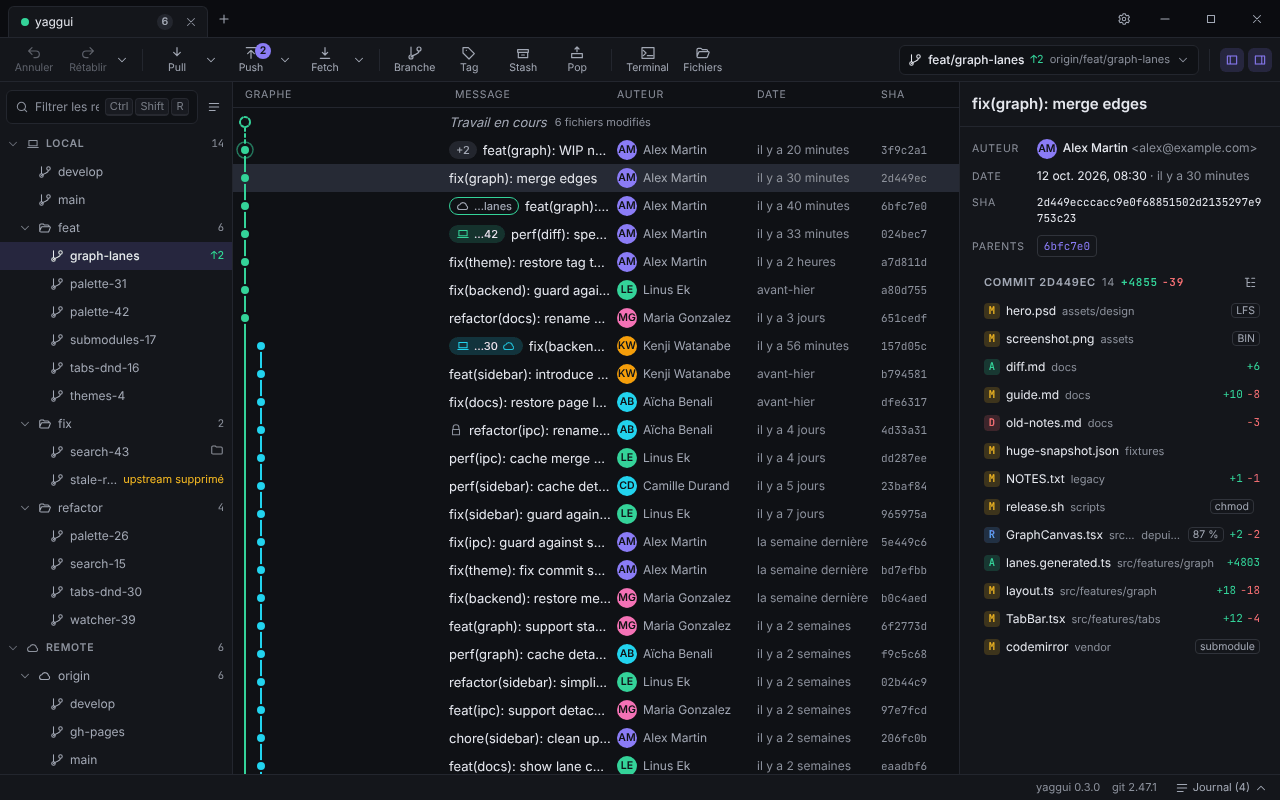This screenshot has height=800, width=1280.
Task: Fetch from remote with the Fetch button
Action: pos(325,59)
